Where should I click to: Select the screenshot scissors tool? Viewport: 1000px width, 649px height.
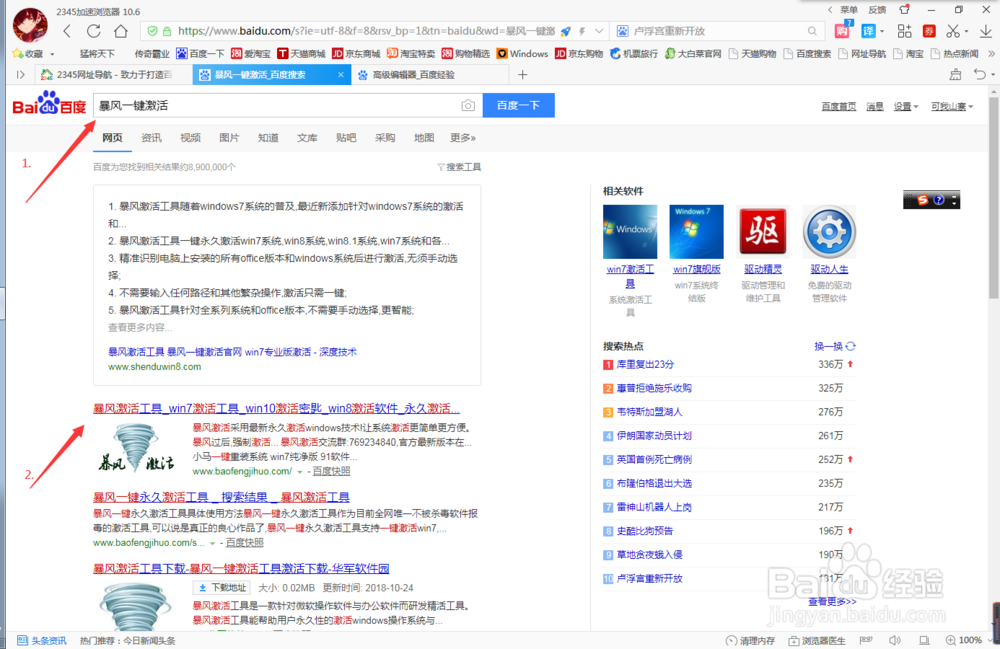[952, 31]
